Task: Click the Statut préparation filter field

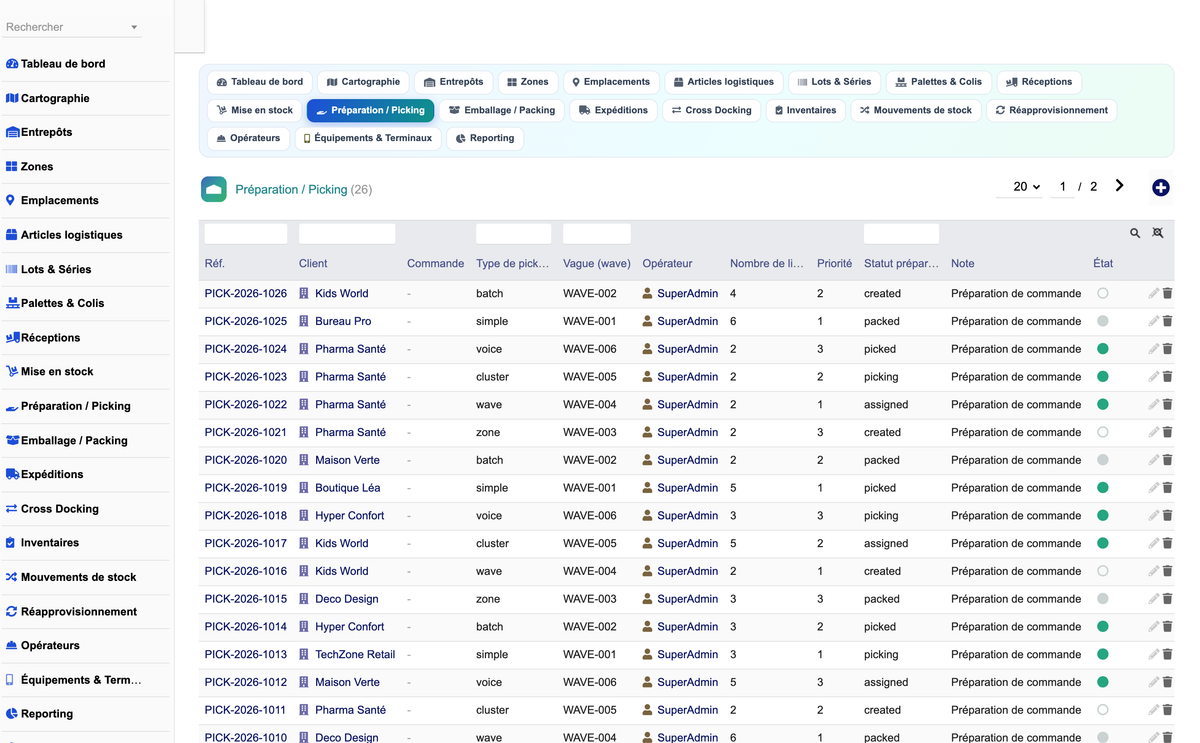Action: [901, 234]
